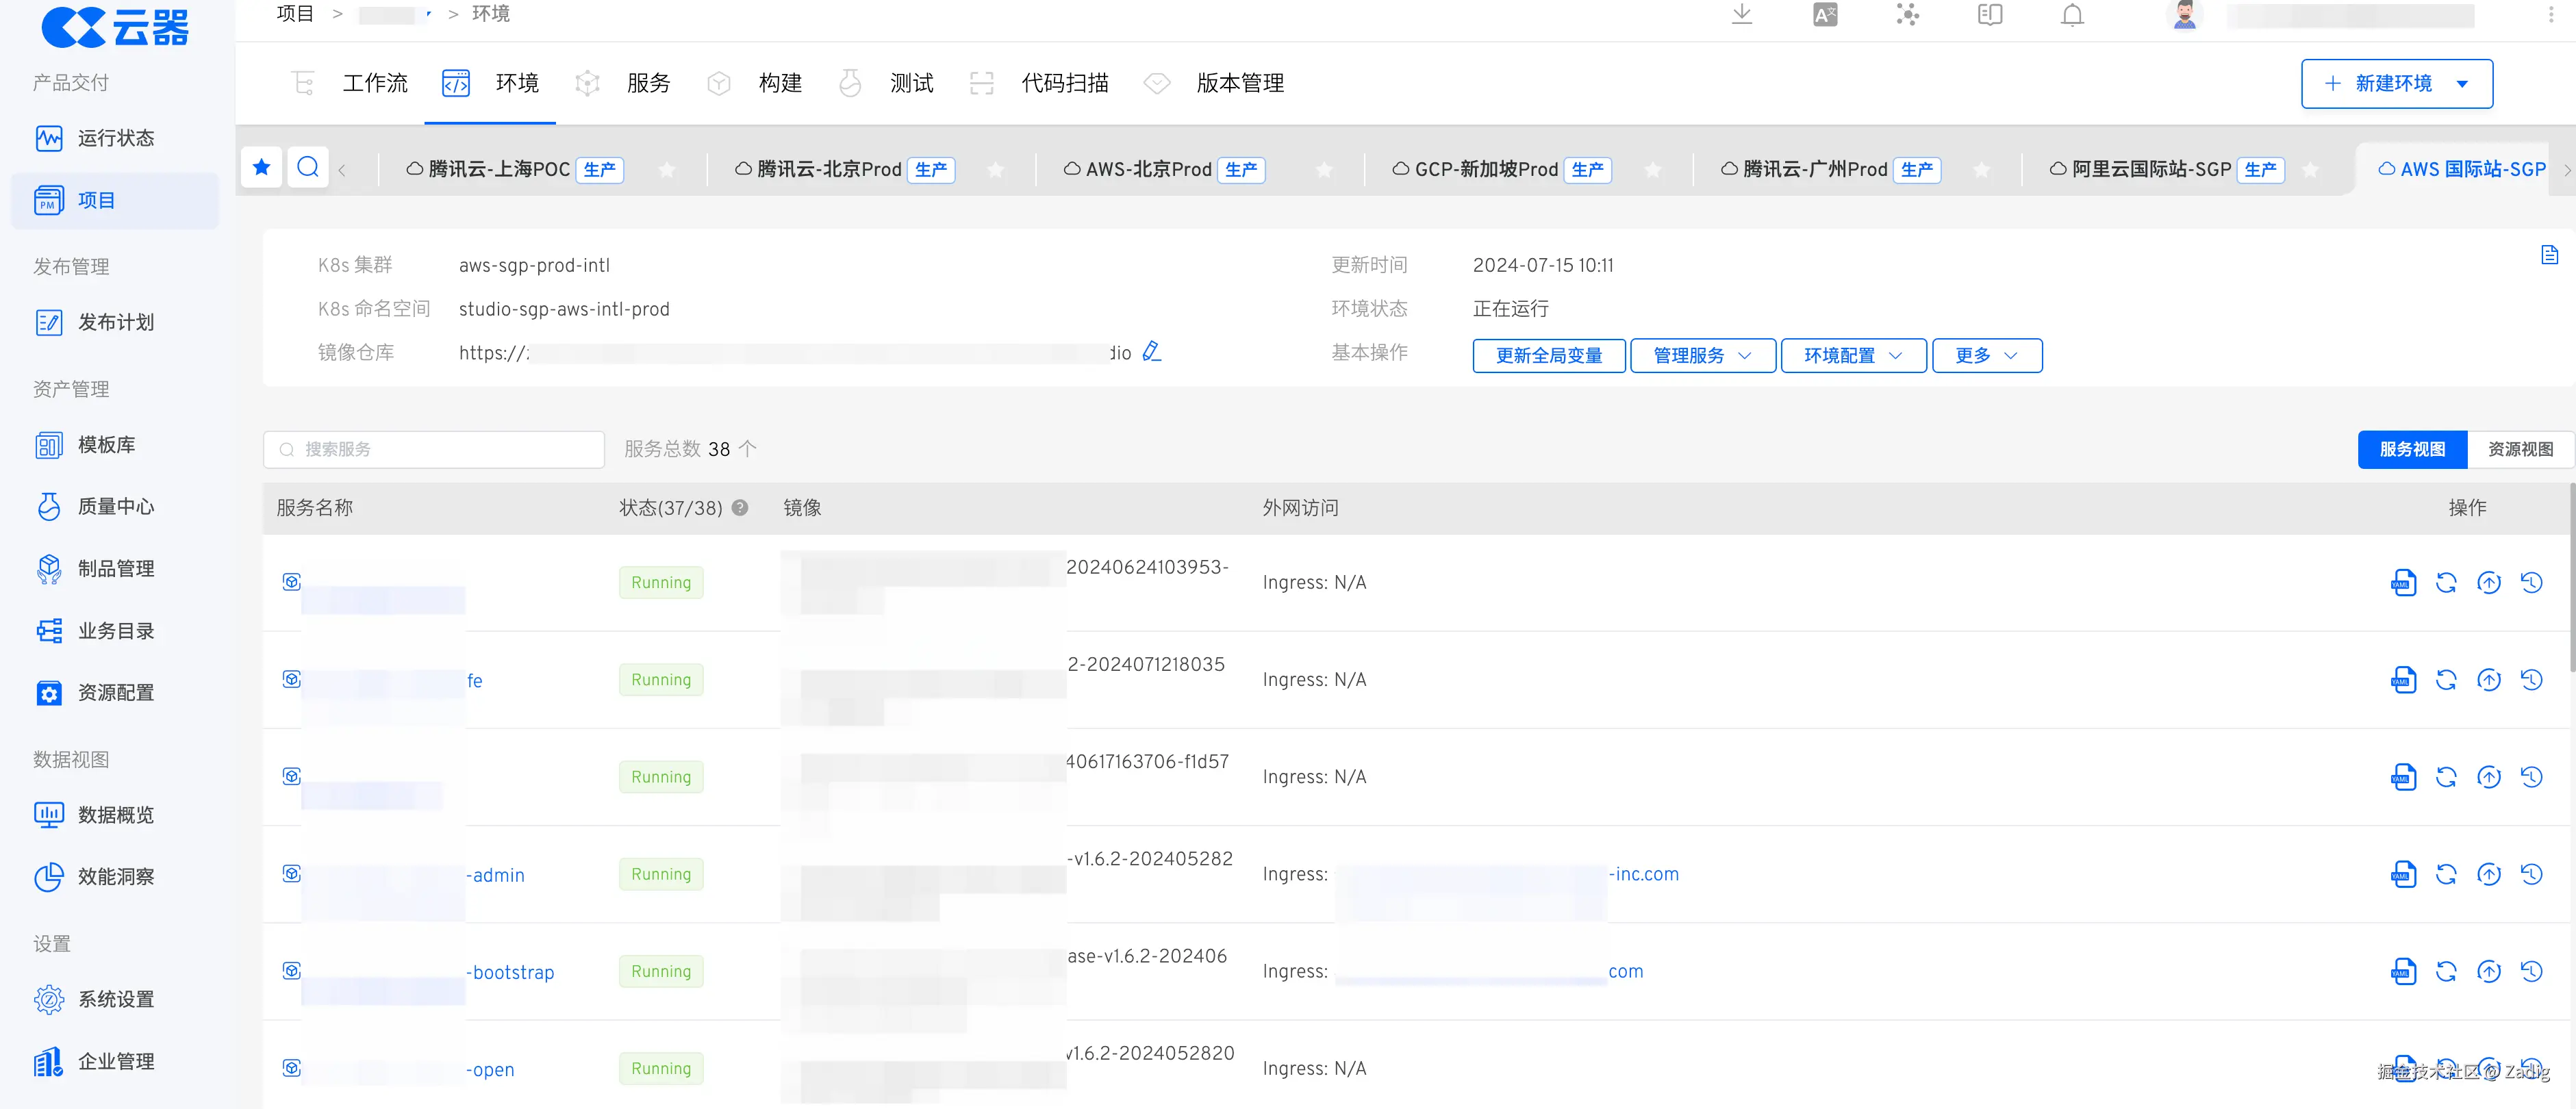
Task: Open the -admin service link
Action: pos(496,875)
